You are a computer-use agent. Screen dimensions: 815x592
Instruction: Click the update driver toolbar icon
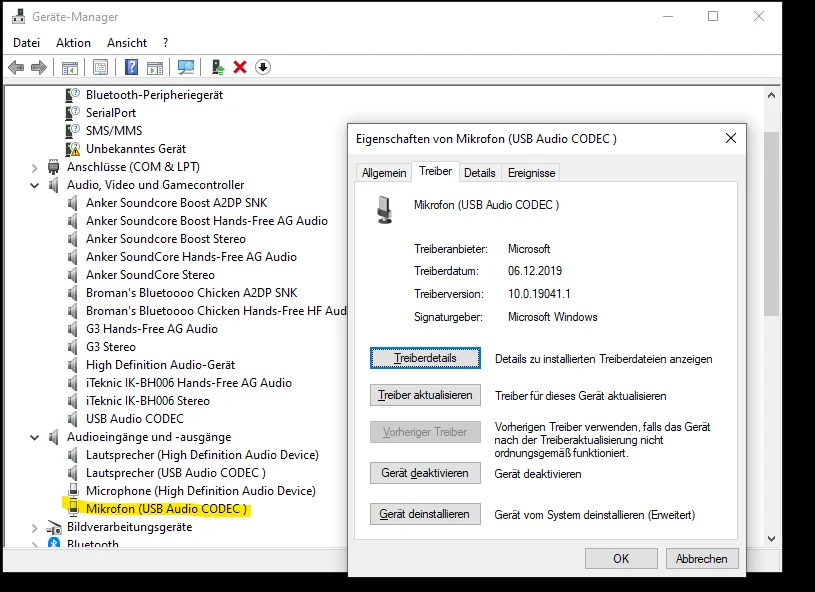tap(217, 67)
